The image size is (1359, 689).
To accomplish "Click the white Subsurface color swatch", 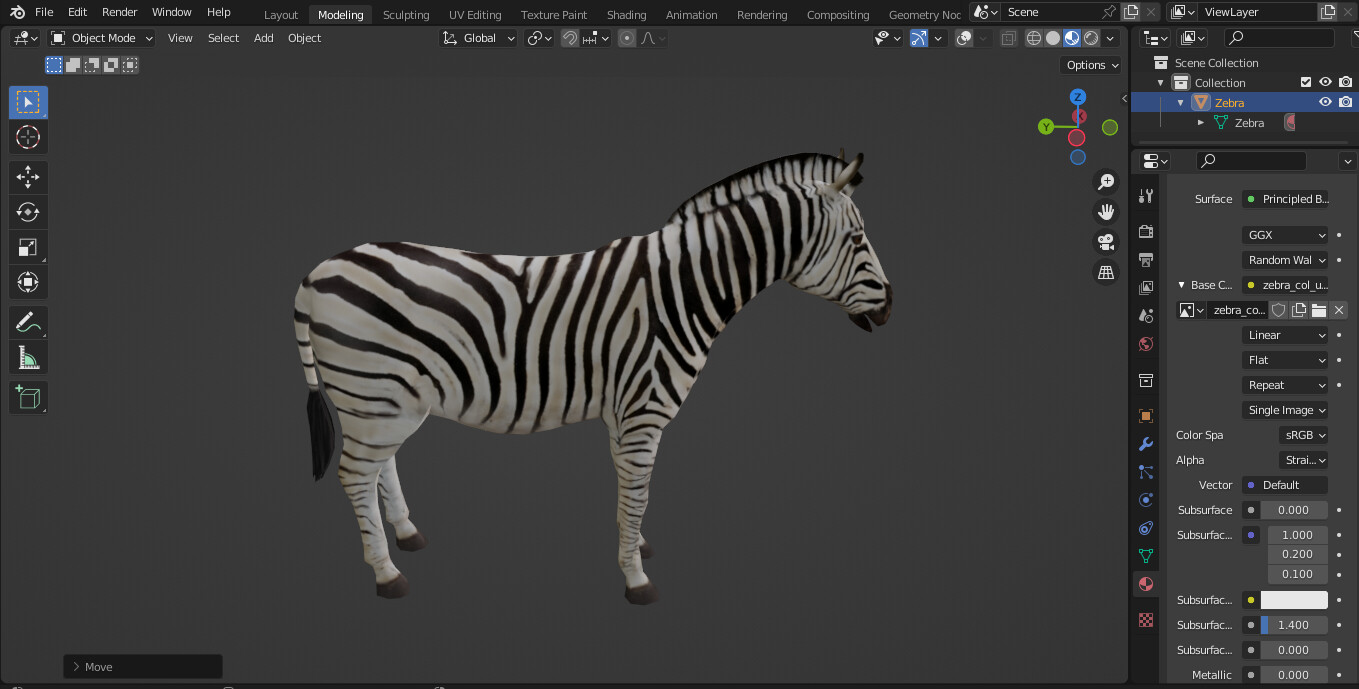I will click(x=1294, y=599).
